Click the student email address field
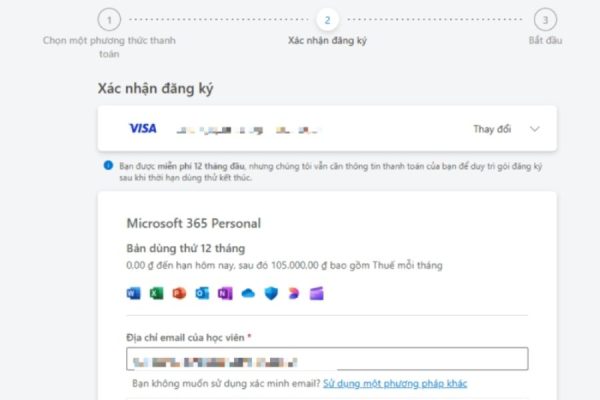 tap(327, 359)
